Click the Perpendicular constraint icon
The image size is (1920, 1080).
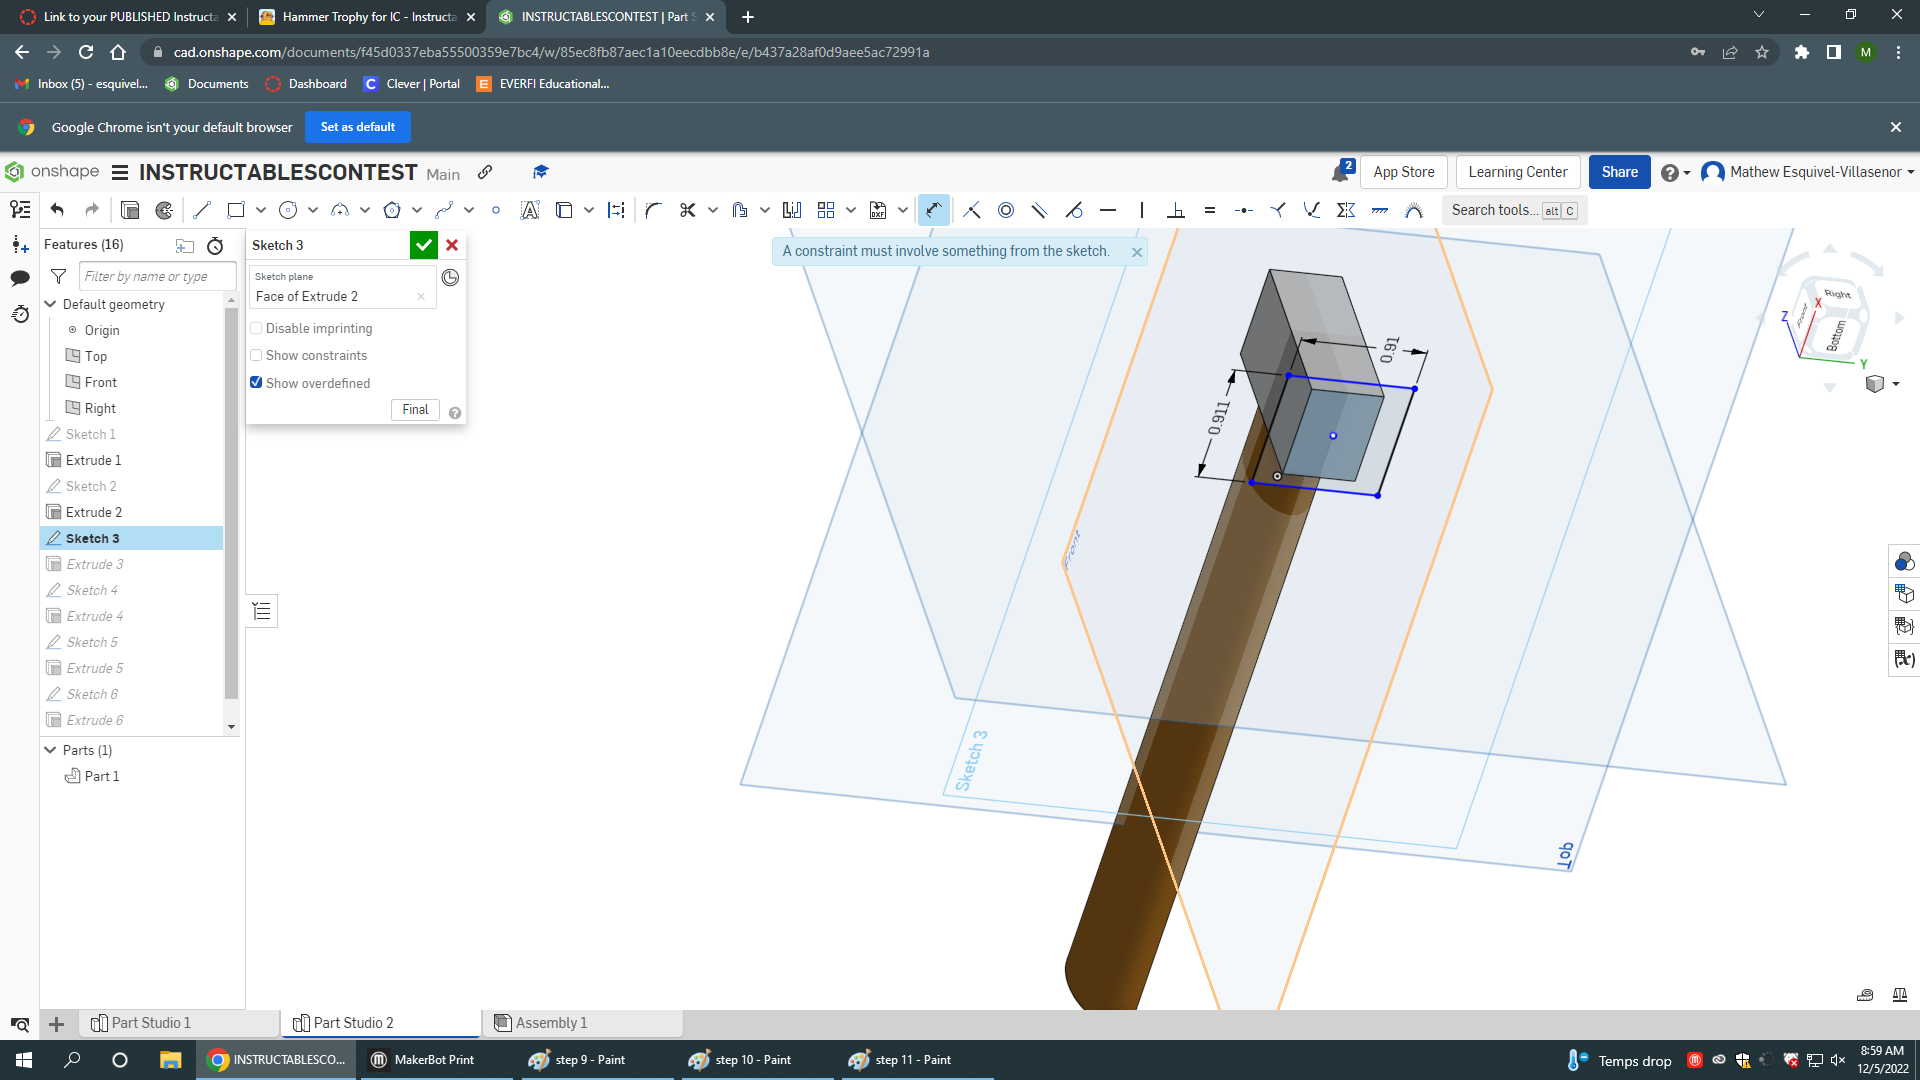pos(1176,210)
